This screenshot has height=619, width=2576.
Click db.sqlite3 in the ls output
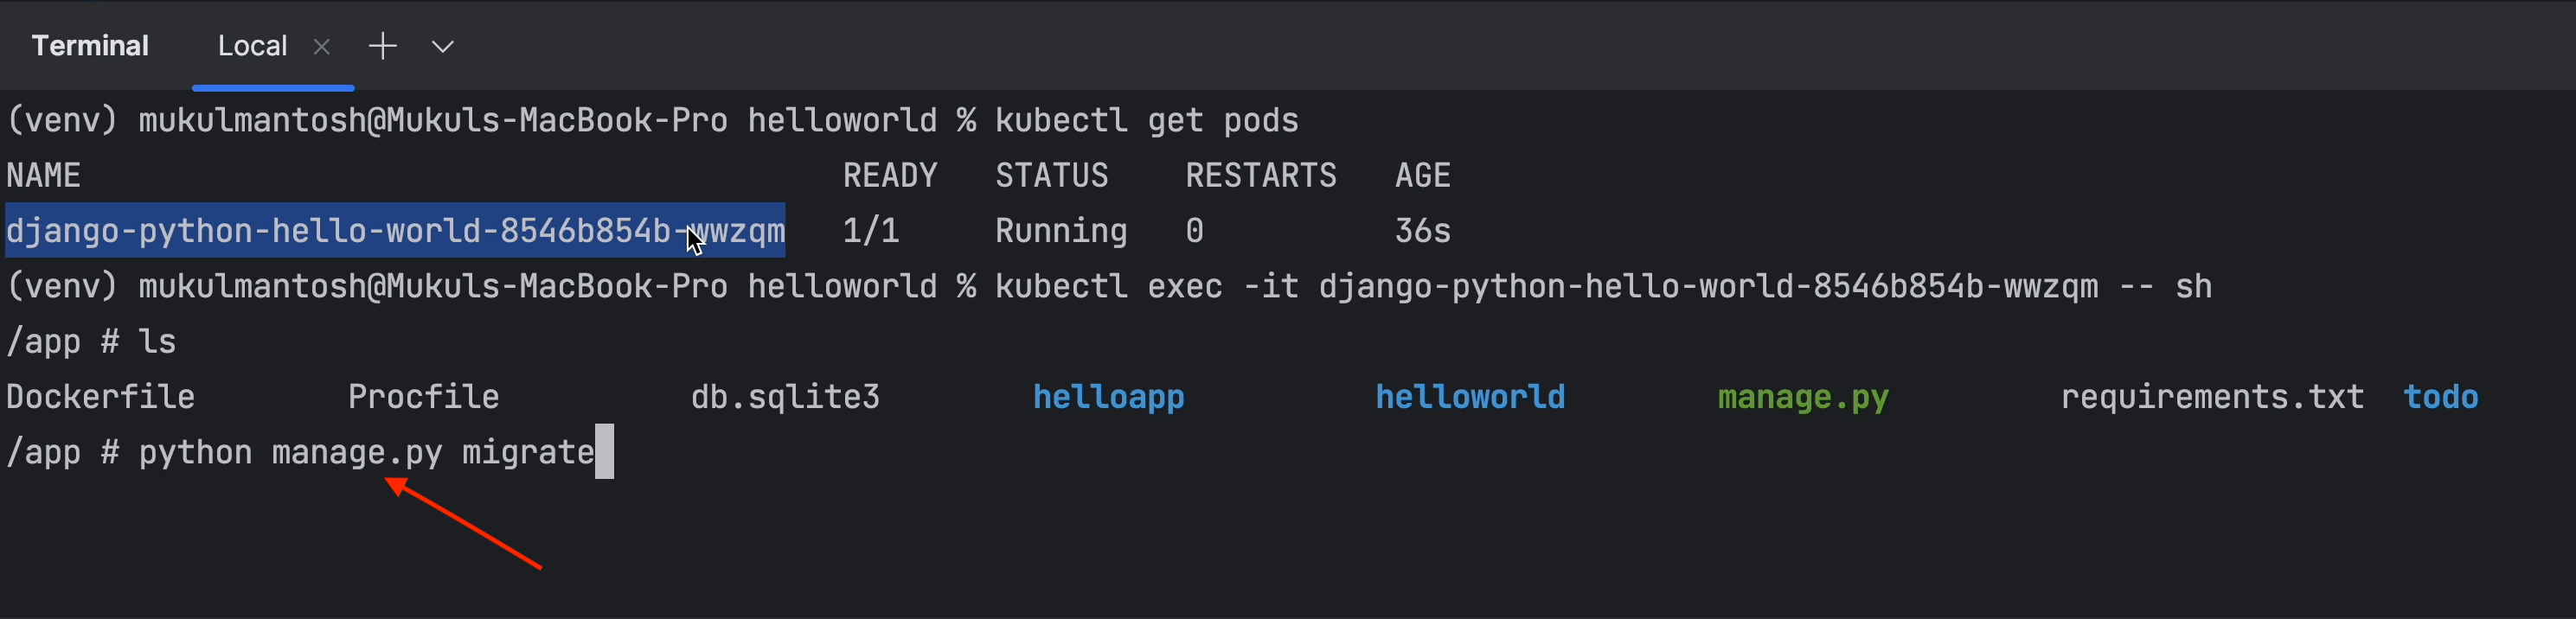pyautogui.click(x=785, y=397)
